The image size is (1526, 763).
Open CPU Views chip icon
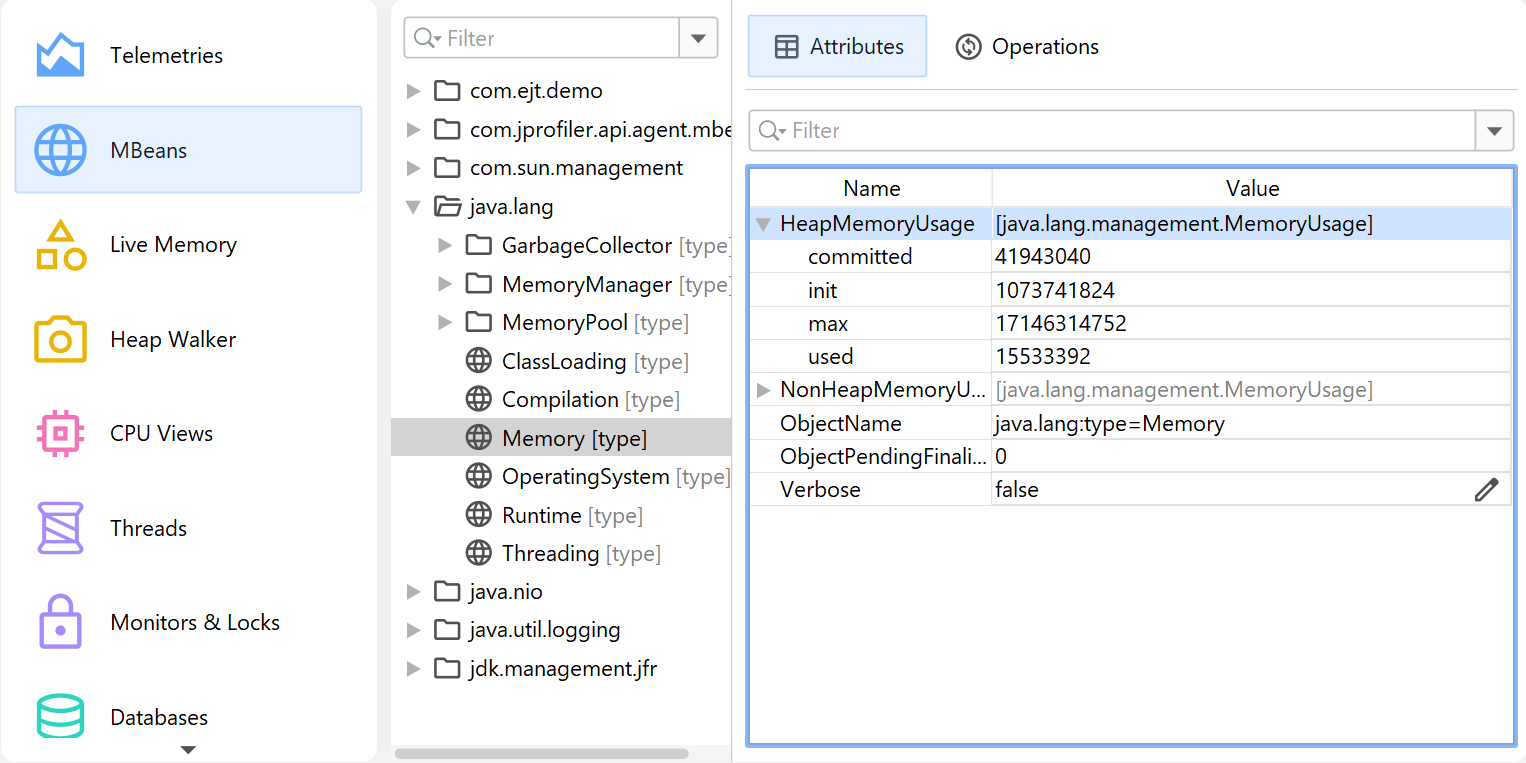click(60, 434)
